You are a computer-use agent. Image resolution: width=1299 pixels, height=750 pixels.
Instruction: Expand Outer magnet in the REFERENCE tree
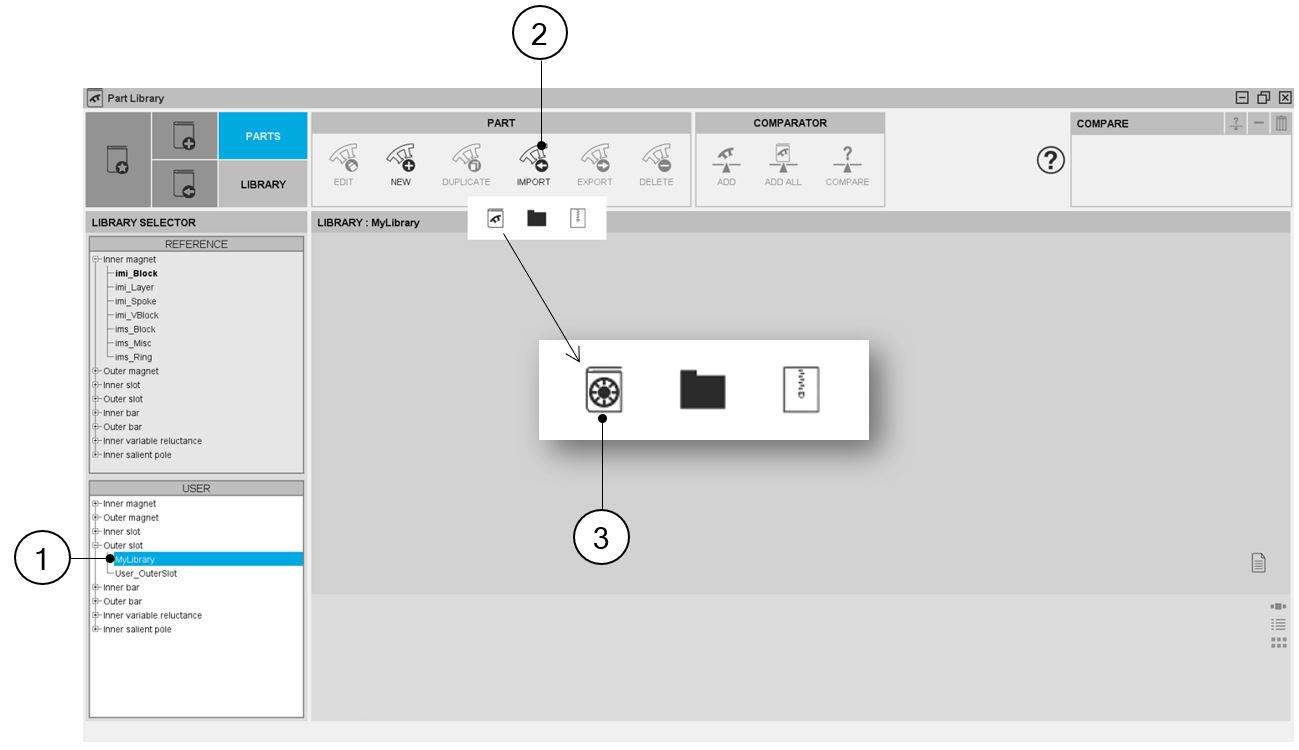(x=96, y=371)
